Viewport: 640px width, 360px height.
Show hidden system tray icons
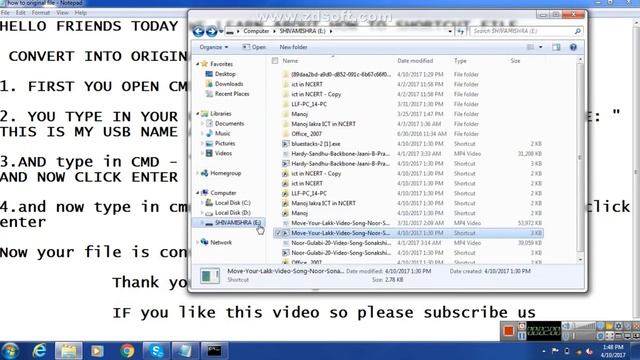(x=544, y=351)
